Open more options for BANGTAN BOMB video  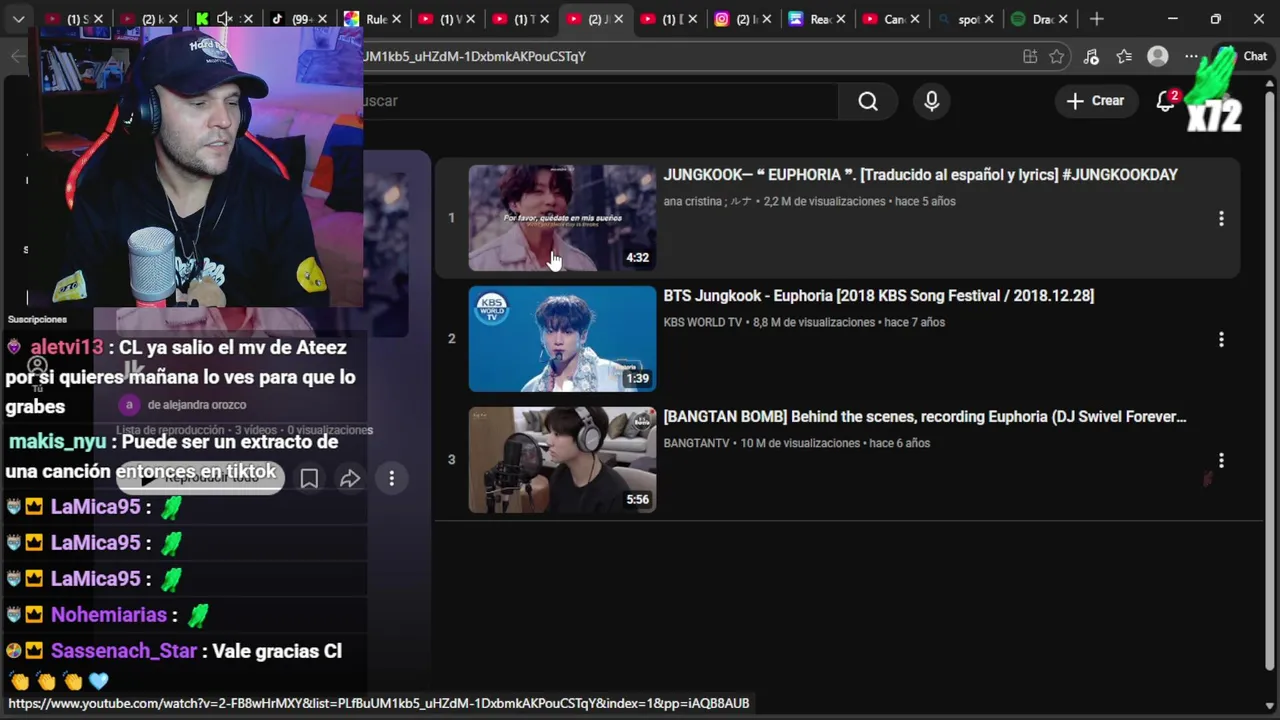pos(1221,460)
